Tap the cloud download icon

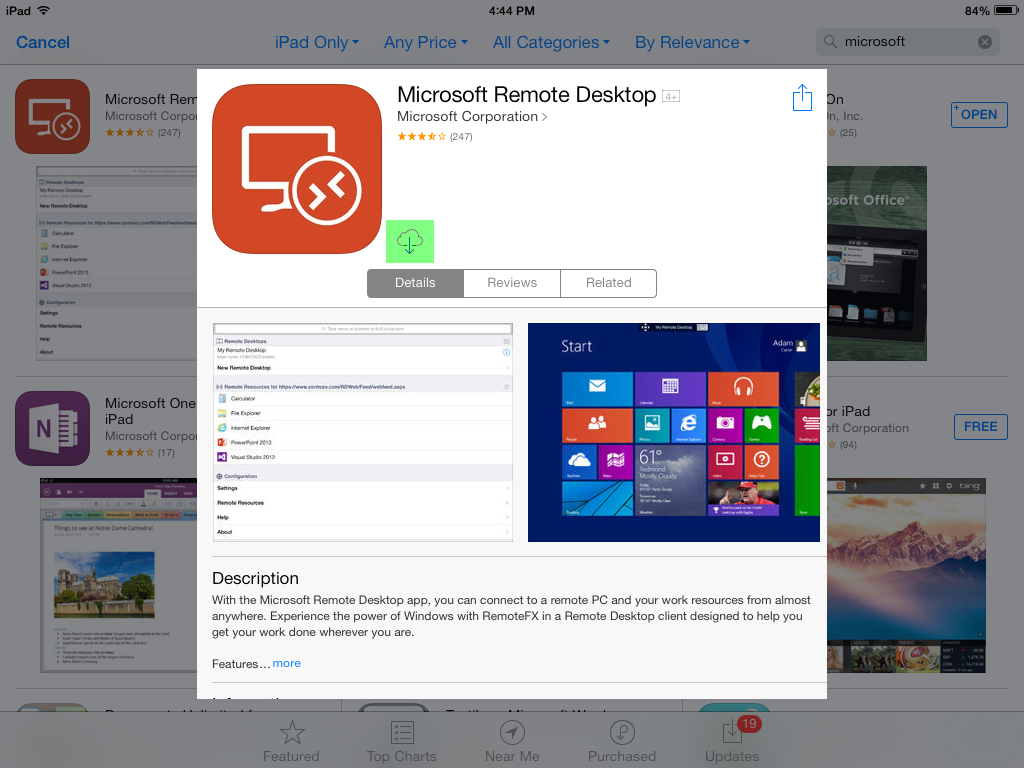pyautogui.click(x=410, y=241)
